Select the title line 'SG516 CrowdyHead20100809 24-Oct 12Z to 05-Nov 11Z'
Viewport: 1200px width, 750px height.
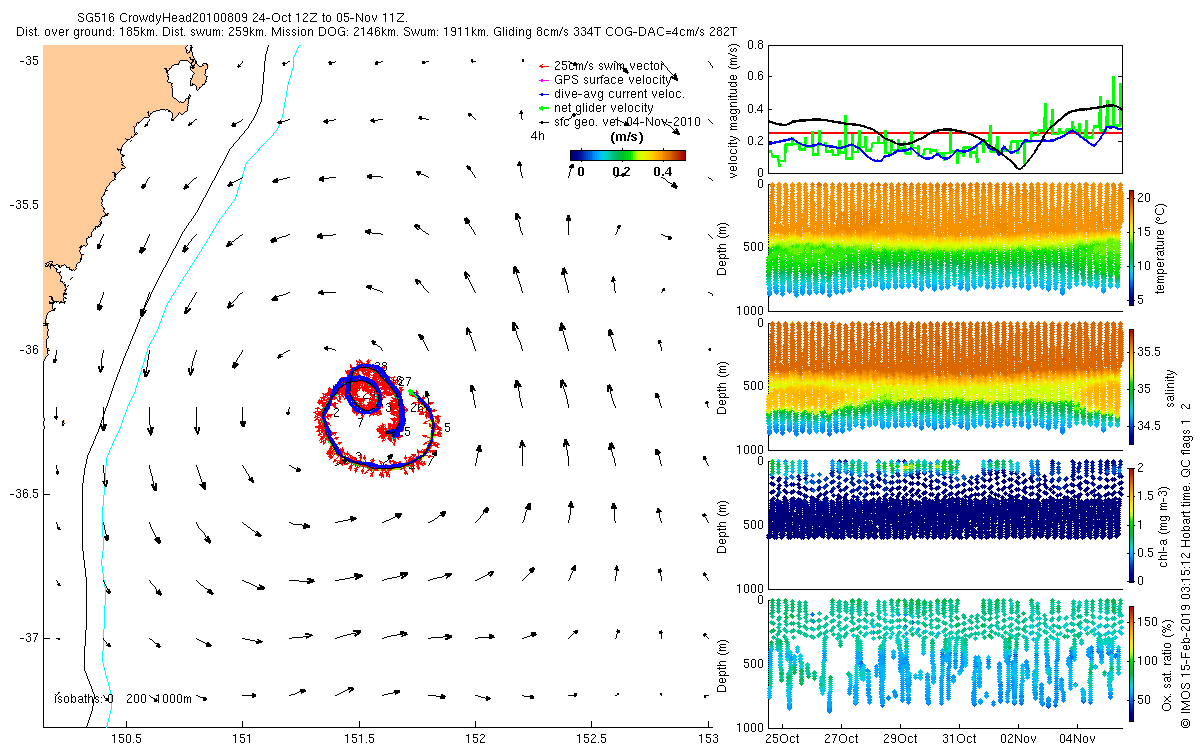click(x=241, y=18)
